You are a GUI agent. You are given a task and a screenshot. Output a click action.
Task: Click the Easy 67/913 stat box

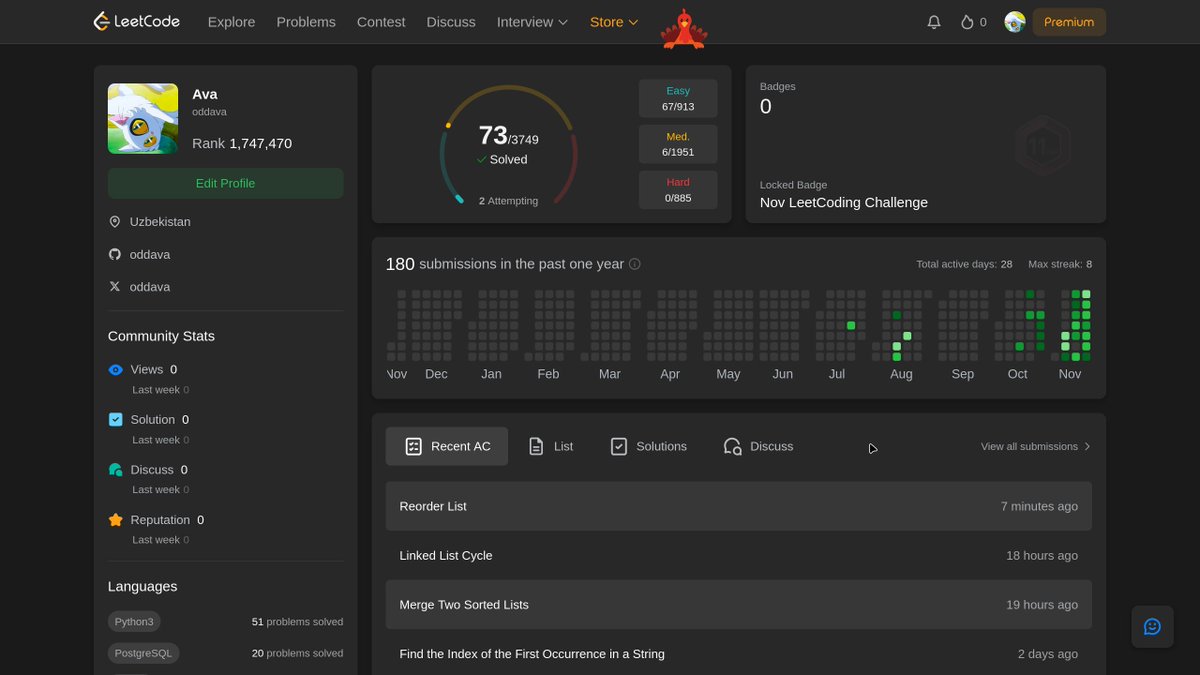[678, 98]
